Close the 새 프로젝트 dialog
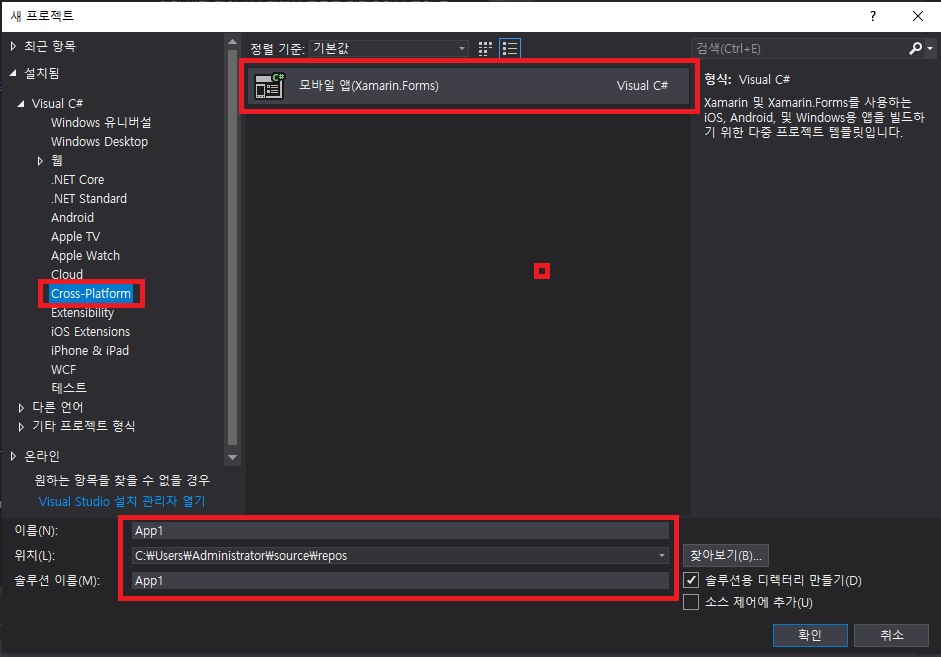The width and height of the screenshot is (941, 657). tap(918, 16)
